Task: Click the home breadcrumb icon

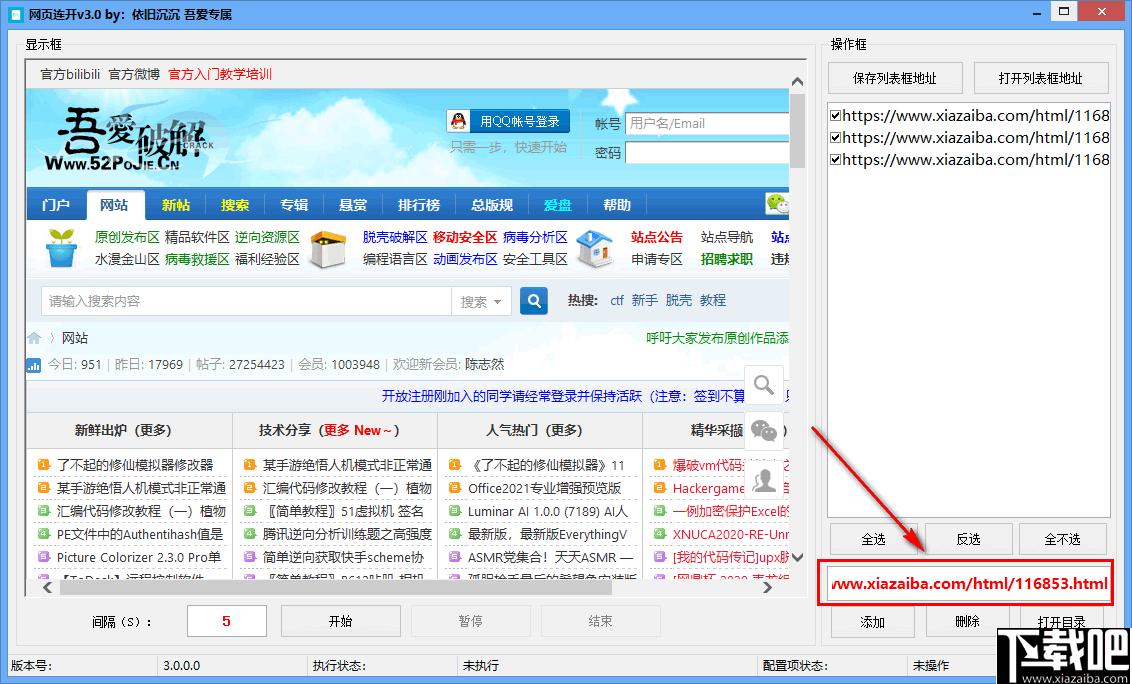Action: [34, 338]
